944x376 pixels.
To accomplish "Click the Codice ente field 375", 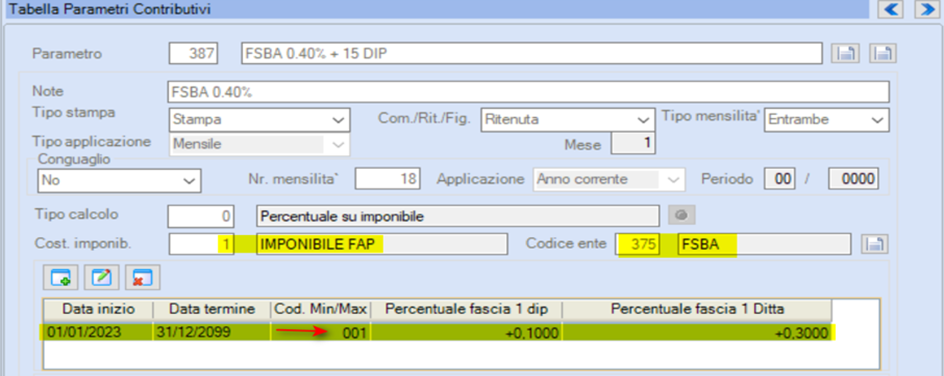I will point(639,244).
